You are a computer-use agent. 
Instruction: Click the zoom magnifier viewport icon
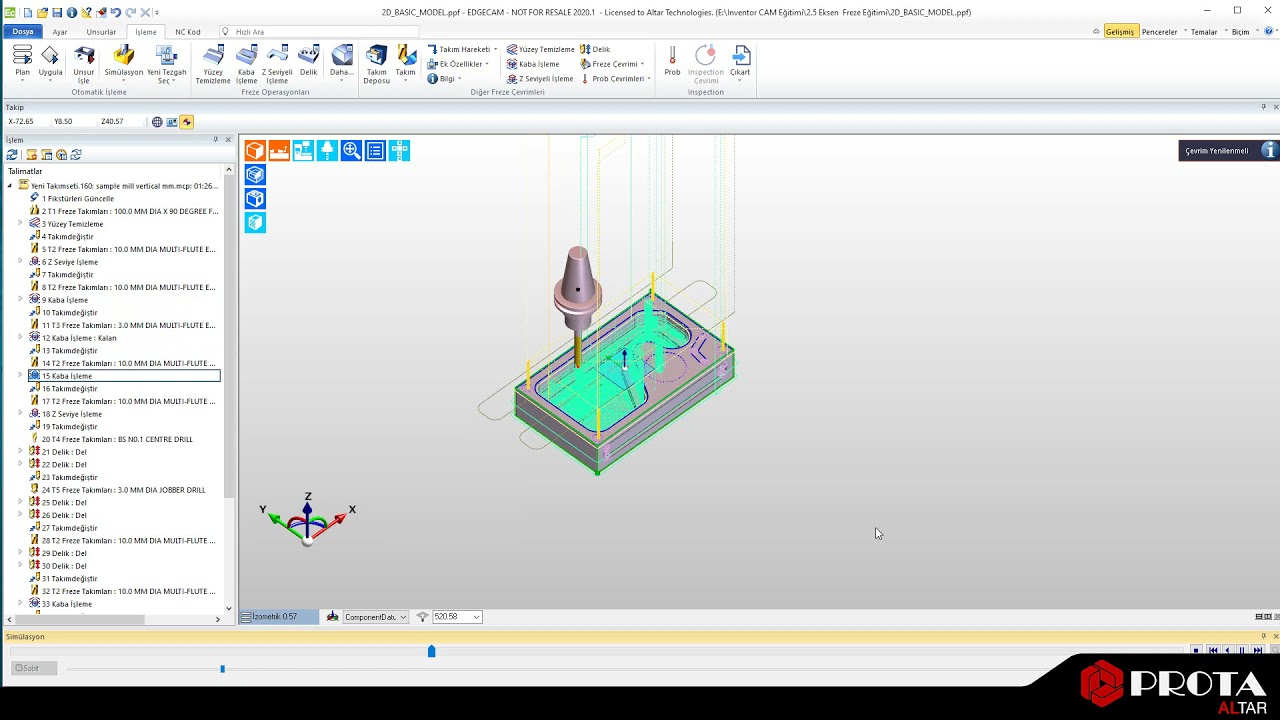point(351,151)
